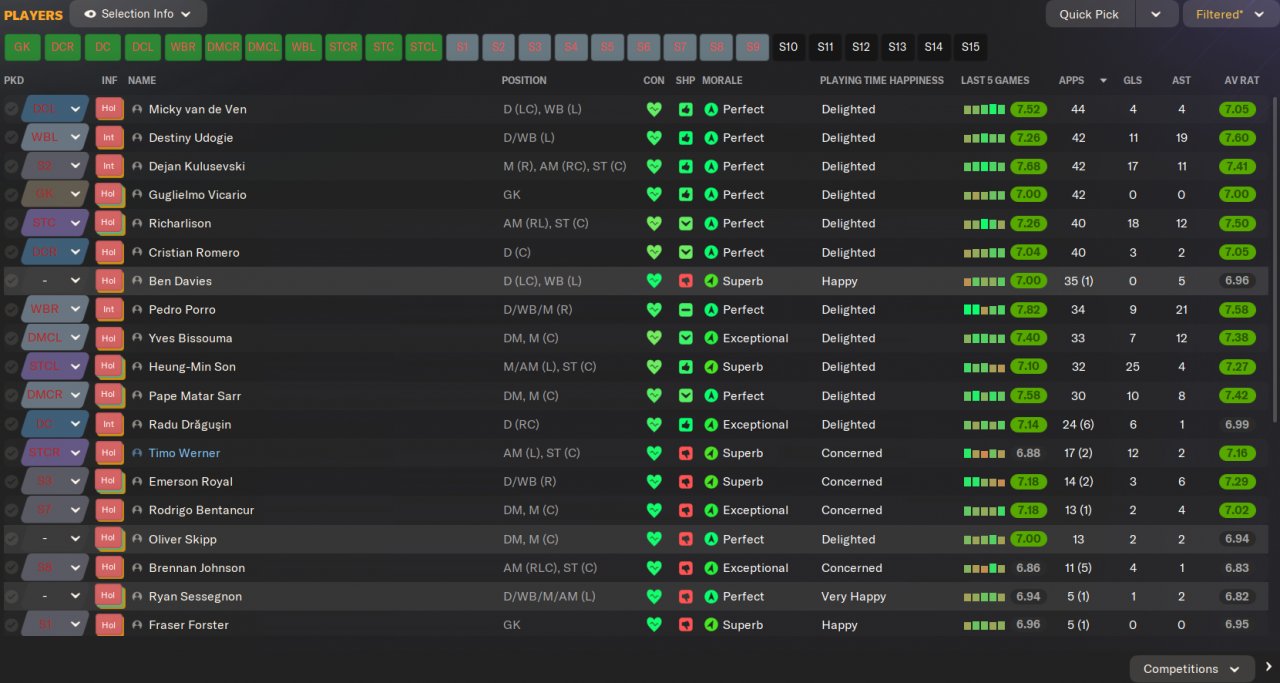
Task: Click Ryan Sessegnon's red sharpness icon
Action: coord(685,596)
